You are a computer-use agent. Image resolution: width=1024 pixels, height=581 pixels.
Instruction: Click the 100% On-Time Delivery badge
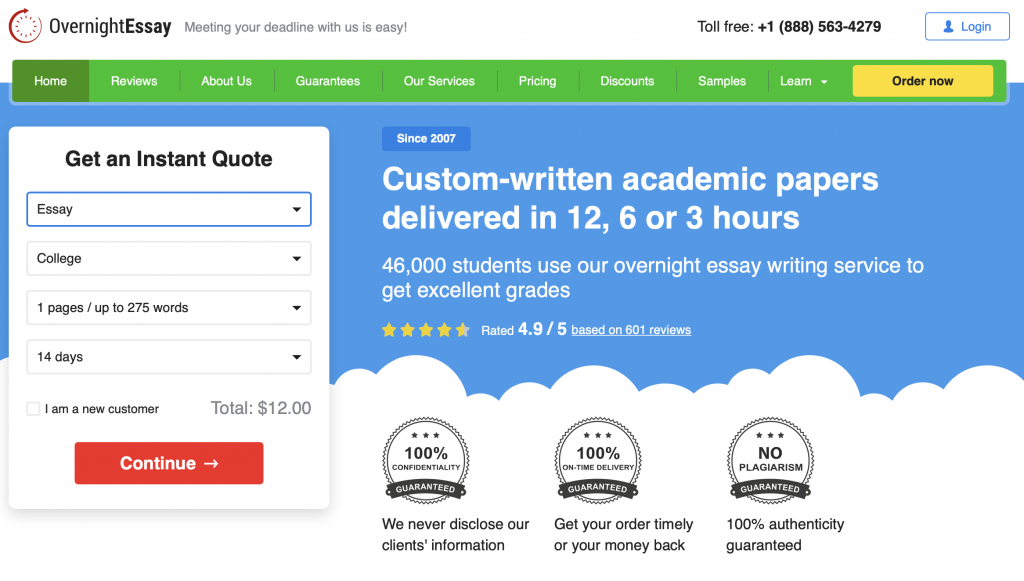click(598, 460)
